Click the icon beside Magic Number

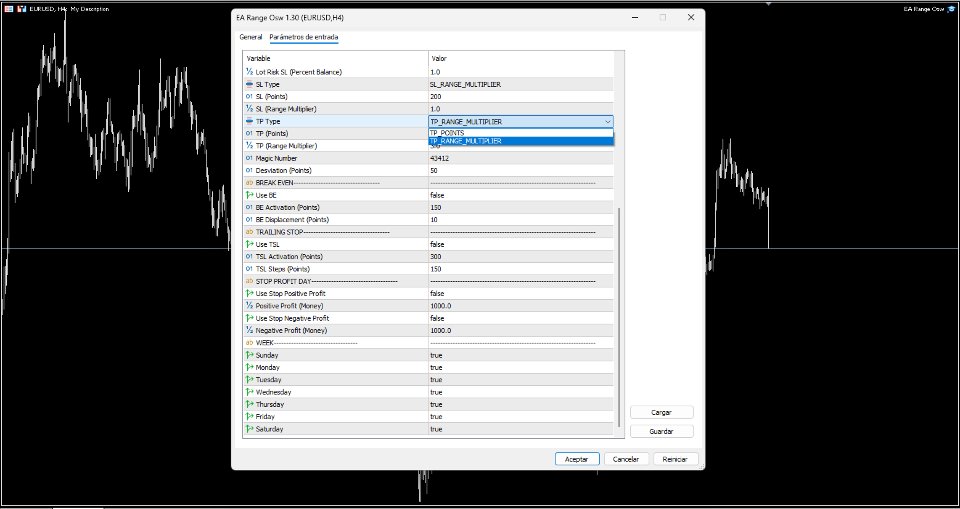[x=249, y=158]
